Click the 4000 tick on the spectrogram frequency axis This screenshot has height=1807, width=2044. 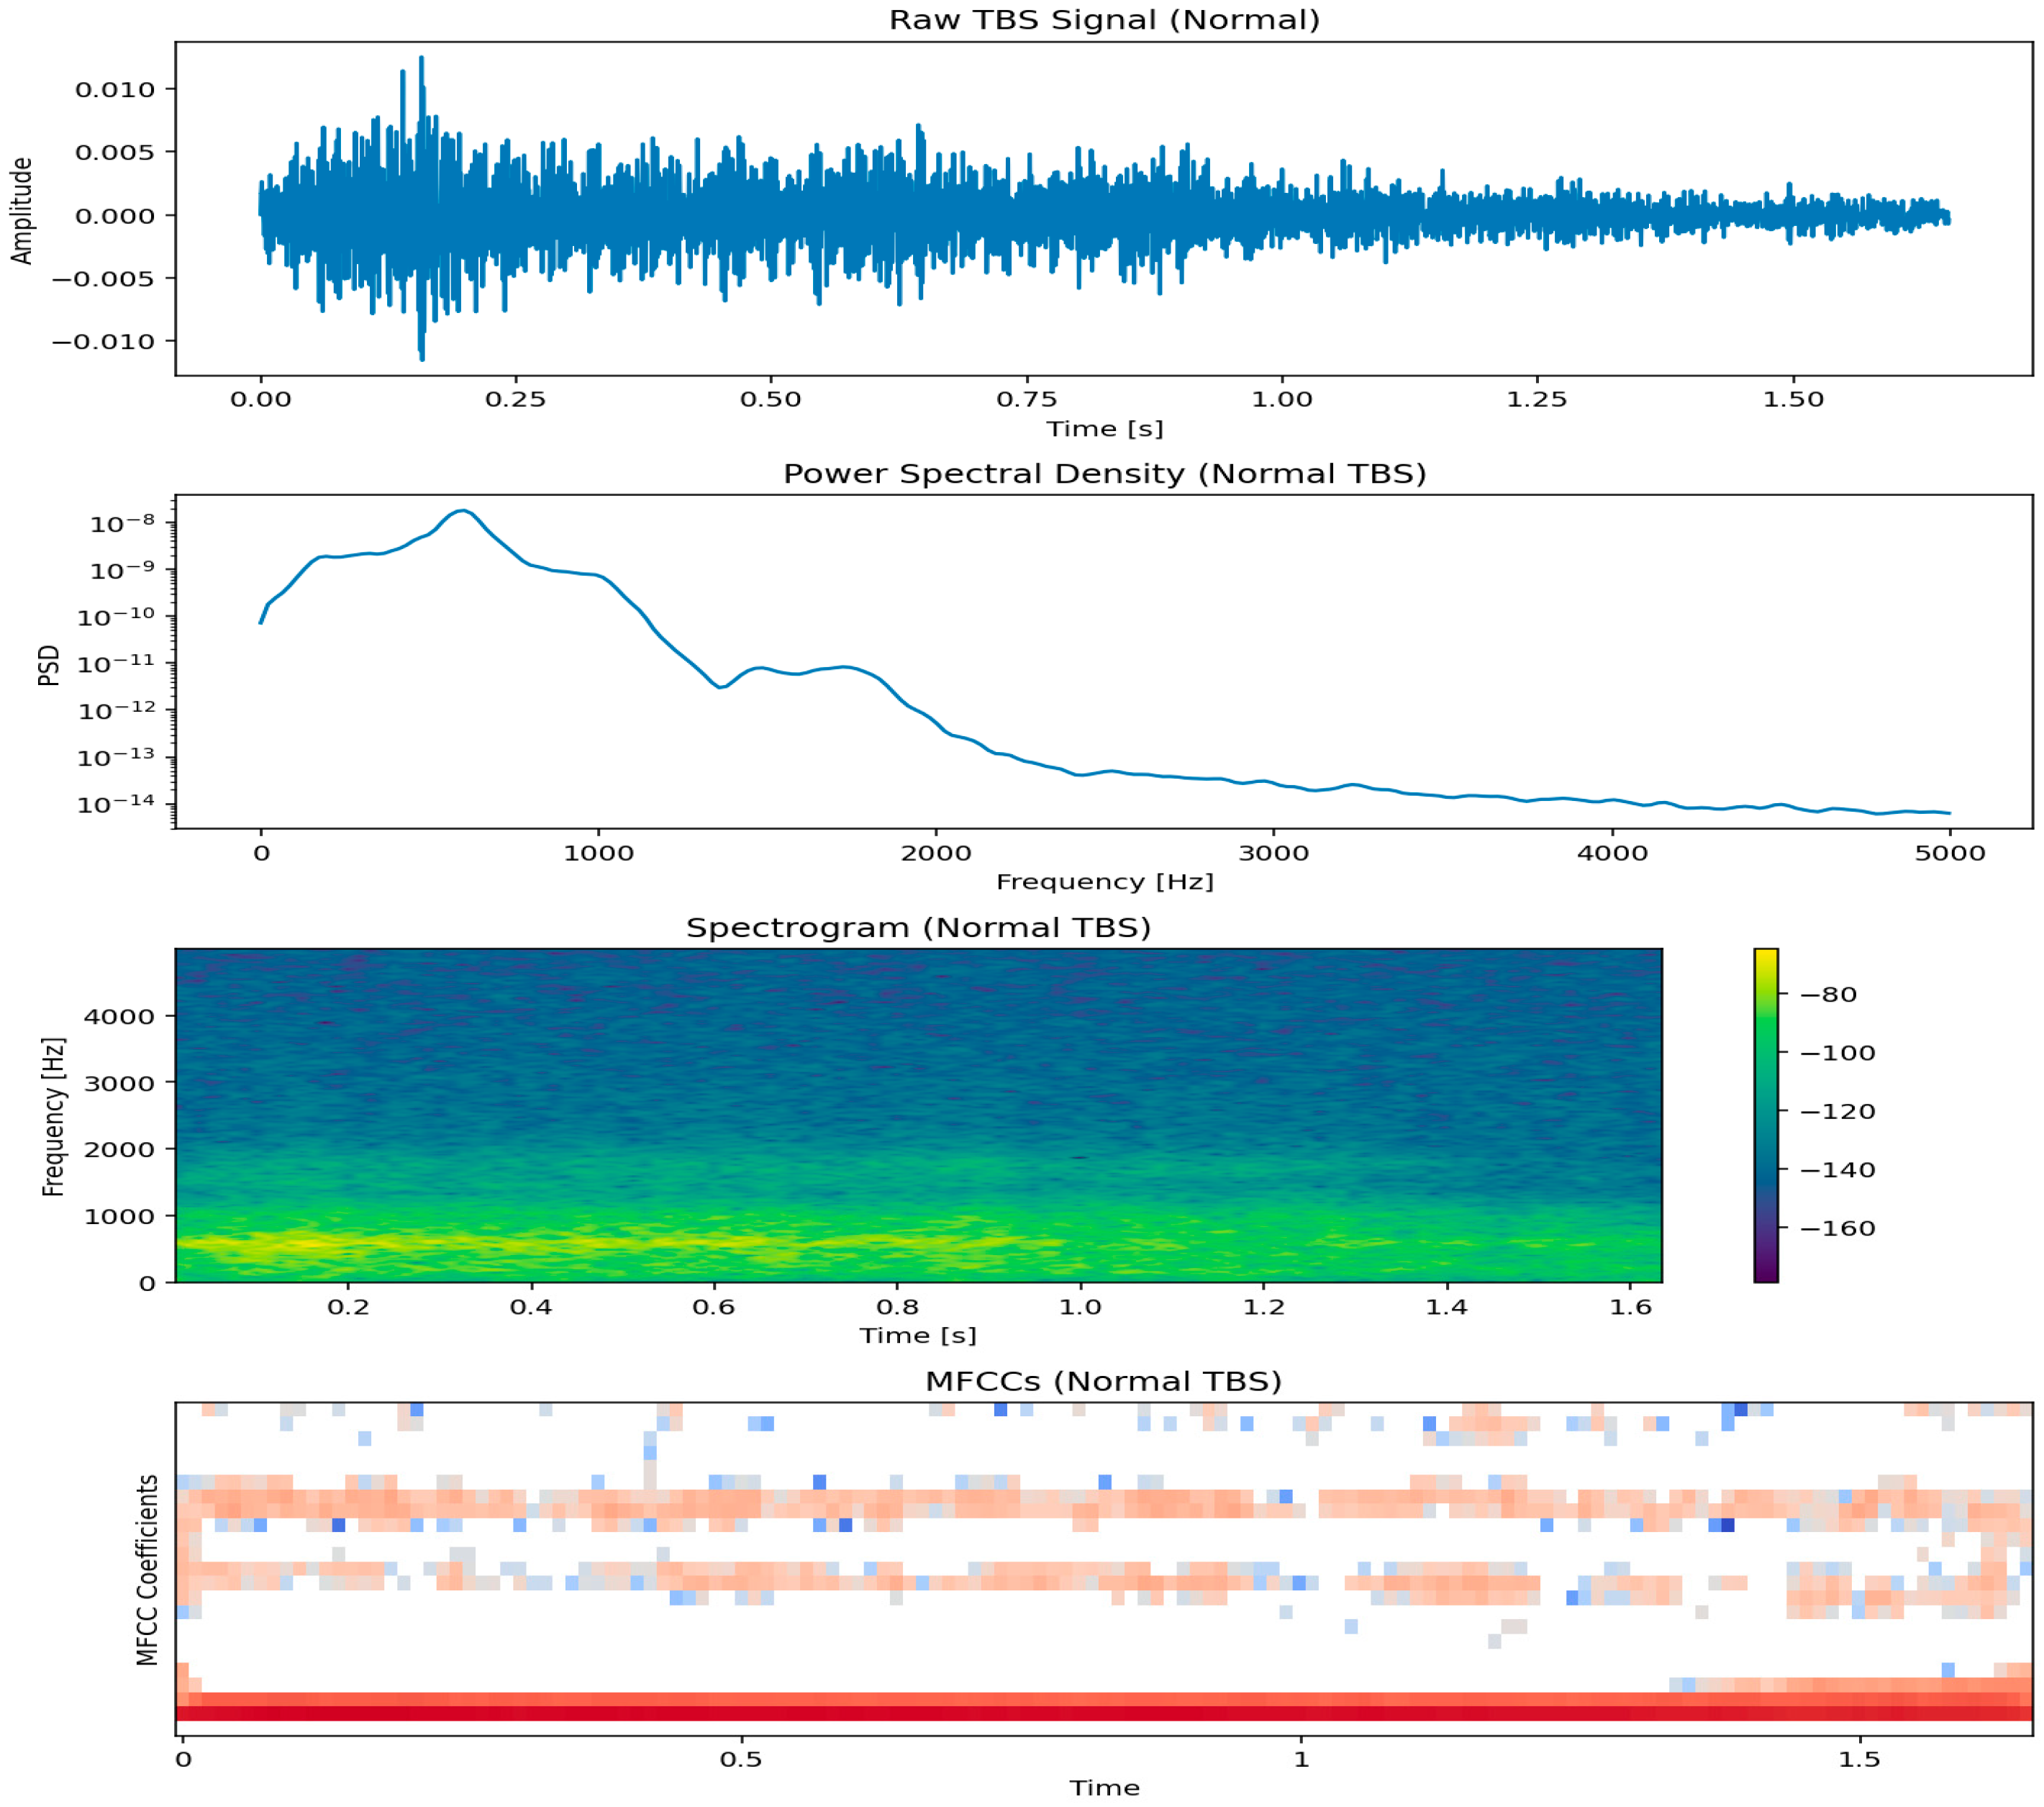(x=118, y=1016)
